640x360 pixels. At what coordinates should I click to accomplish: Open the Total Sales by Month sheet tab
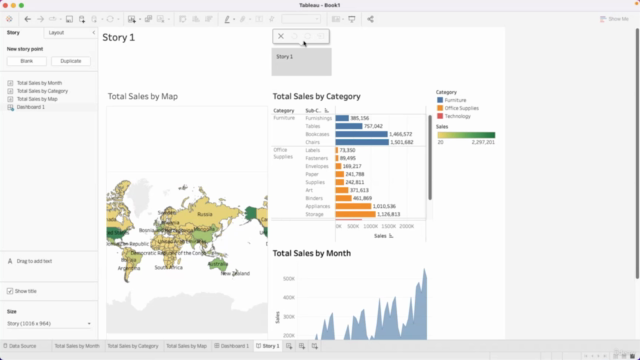[x=77, y=346]
